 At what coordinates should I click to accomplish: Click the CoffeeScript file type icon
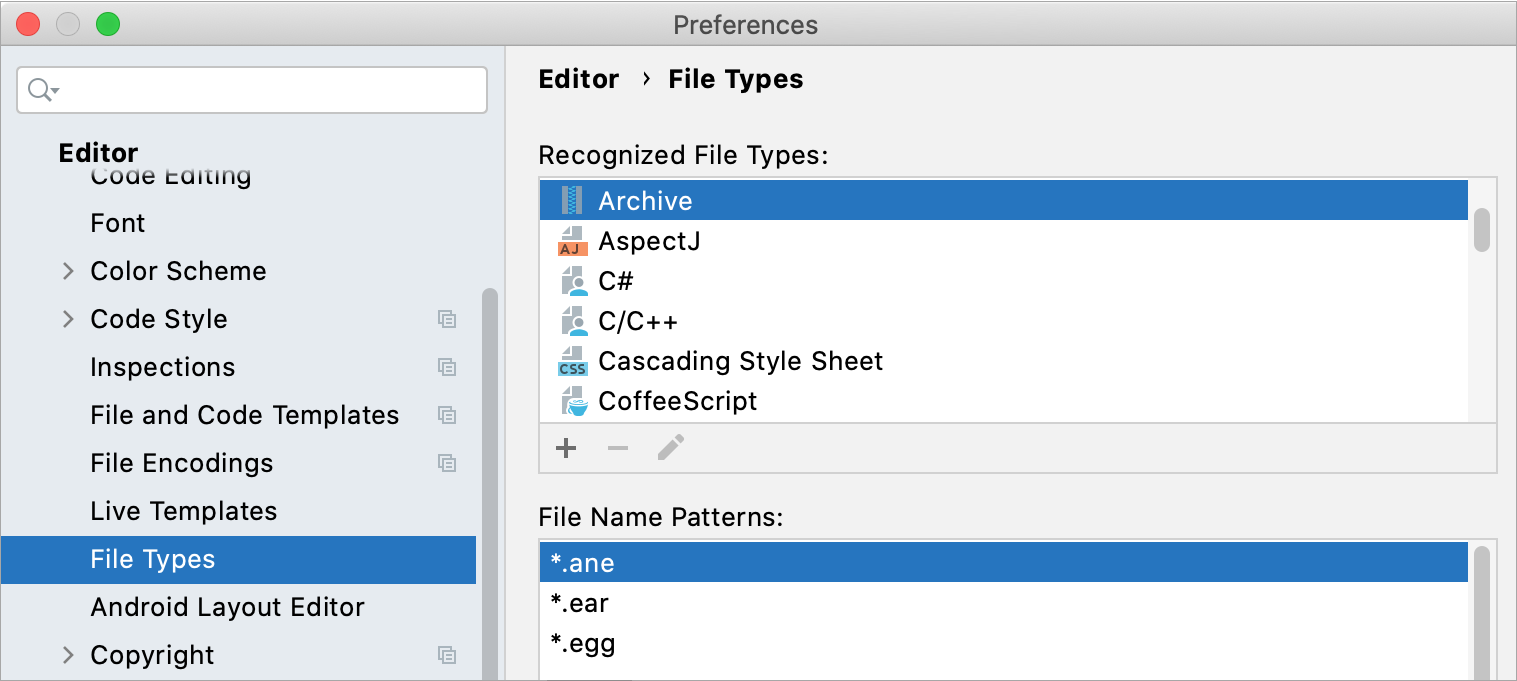pyautogui.click(x=572, y=401)
